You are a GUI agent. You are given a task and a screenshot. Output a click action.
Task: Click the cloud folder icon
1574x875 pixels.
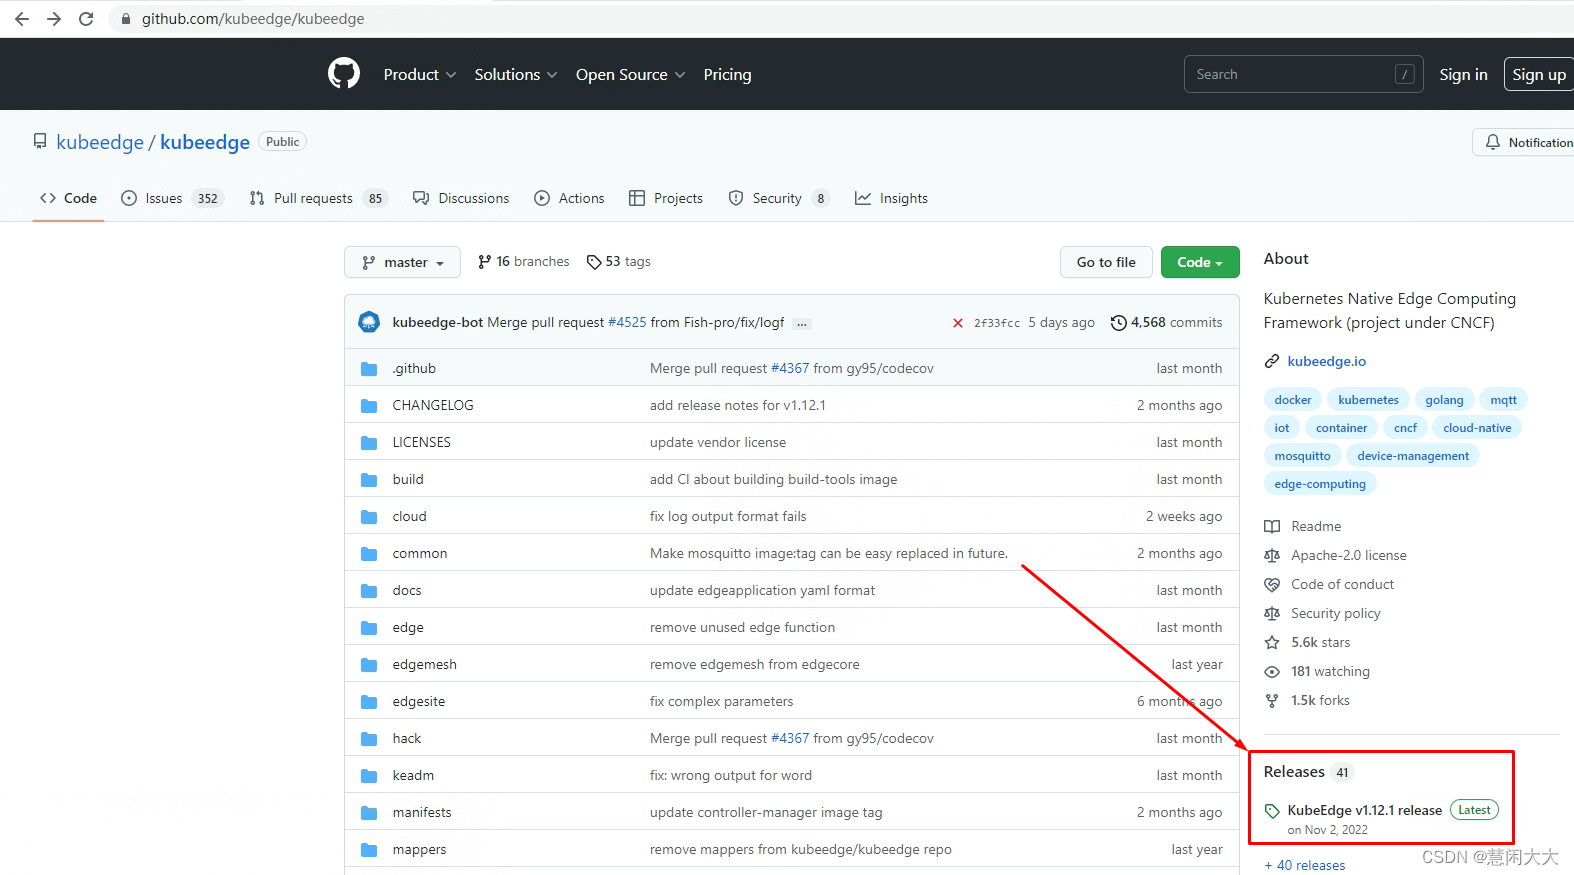(x=369, y=516)
